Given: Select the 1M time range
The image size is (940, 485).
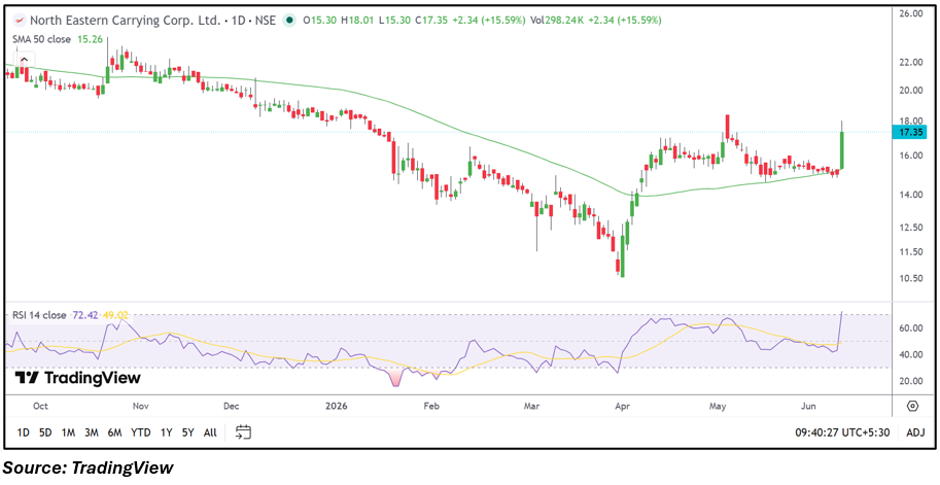Looking at the screenshot, I should (68, 432).
